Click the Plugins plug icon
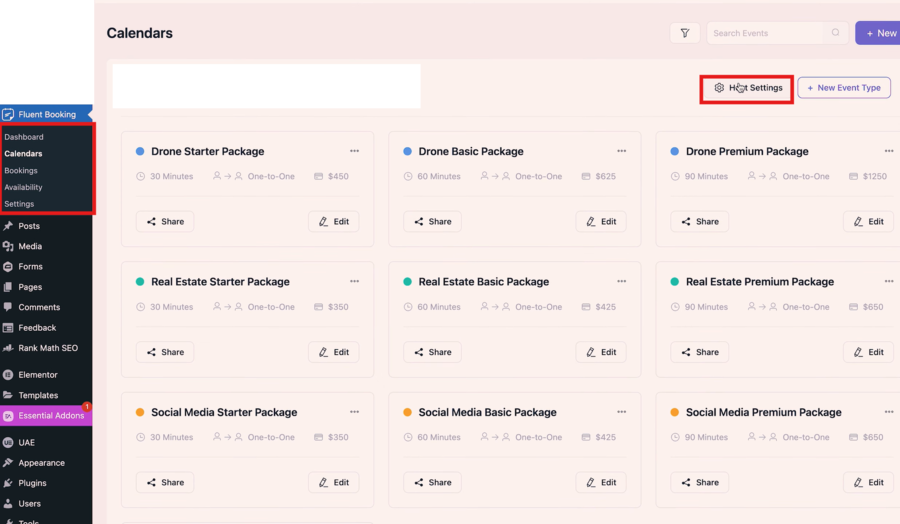 8,483
